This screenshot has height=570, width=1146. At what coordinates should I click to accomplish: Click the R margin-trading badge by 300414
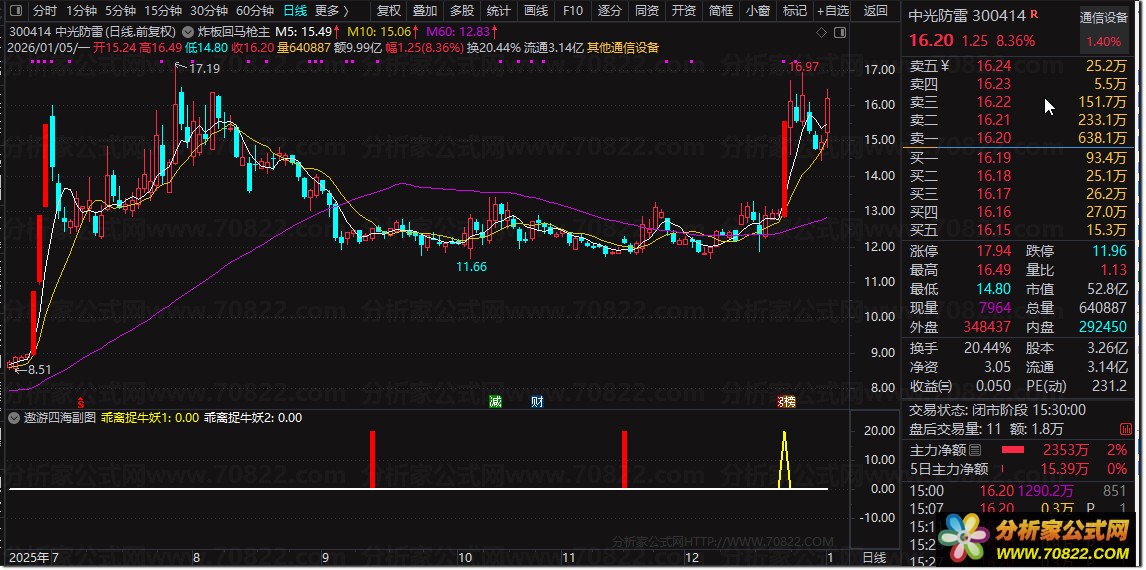(1033, 14)
